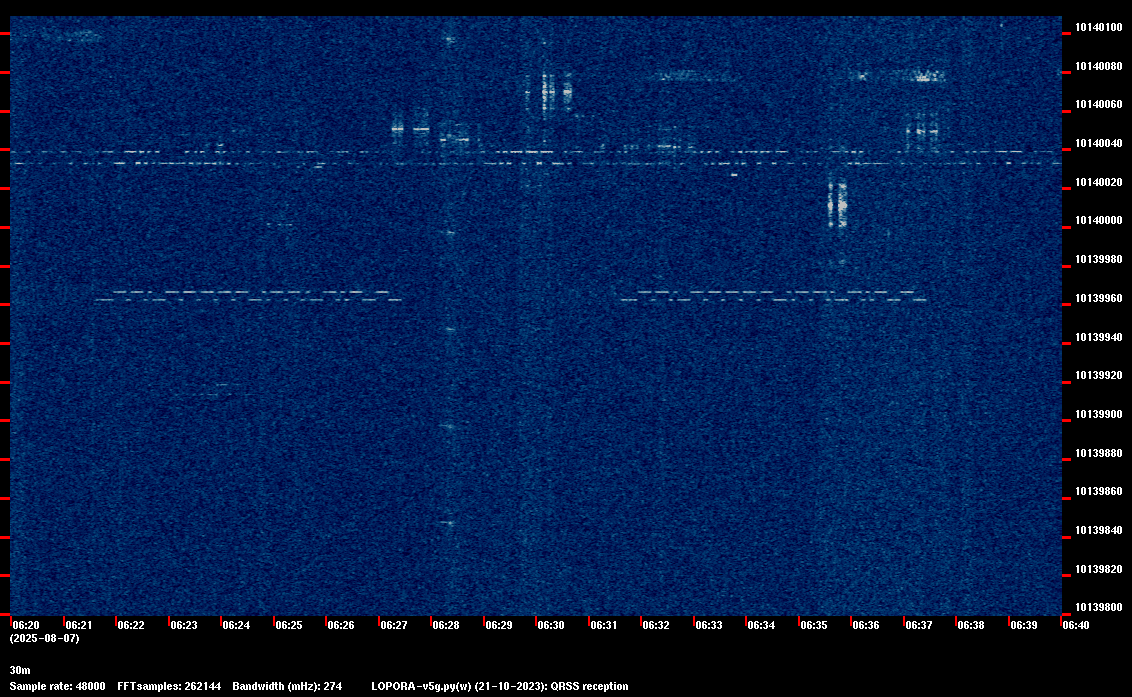Click the 10139820 frequency label
This screenshot has height=697, width=1132.
coord(1099,569)
